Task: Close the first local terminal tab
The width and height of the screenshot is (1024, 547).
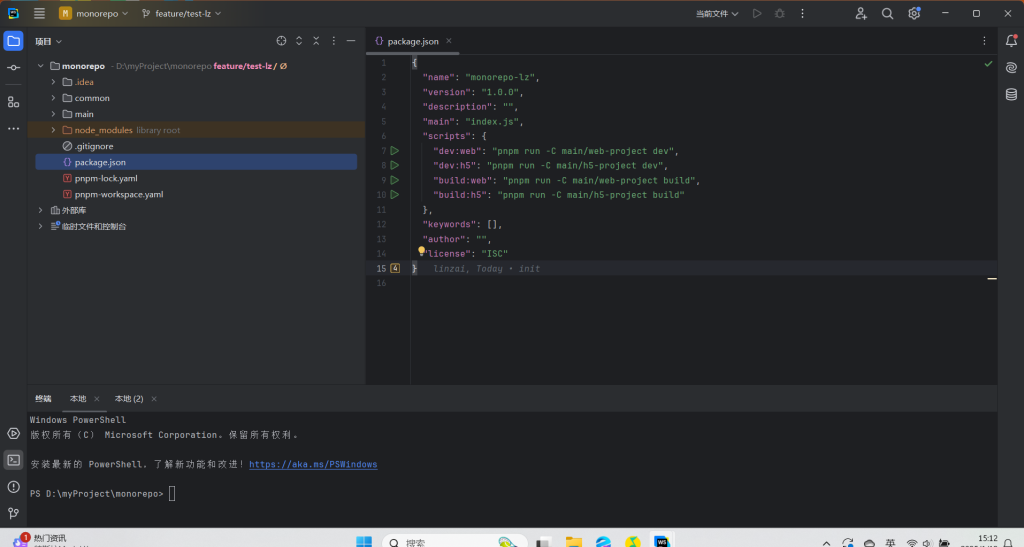Action: click(97, 399)
